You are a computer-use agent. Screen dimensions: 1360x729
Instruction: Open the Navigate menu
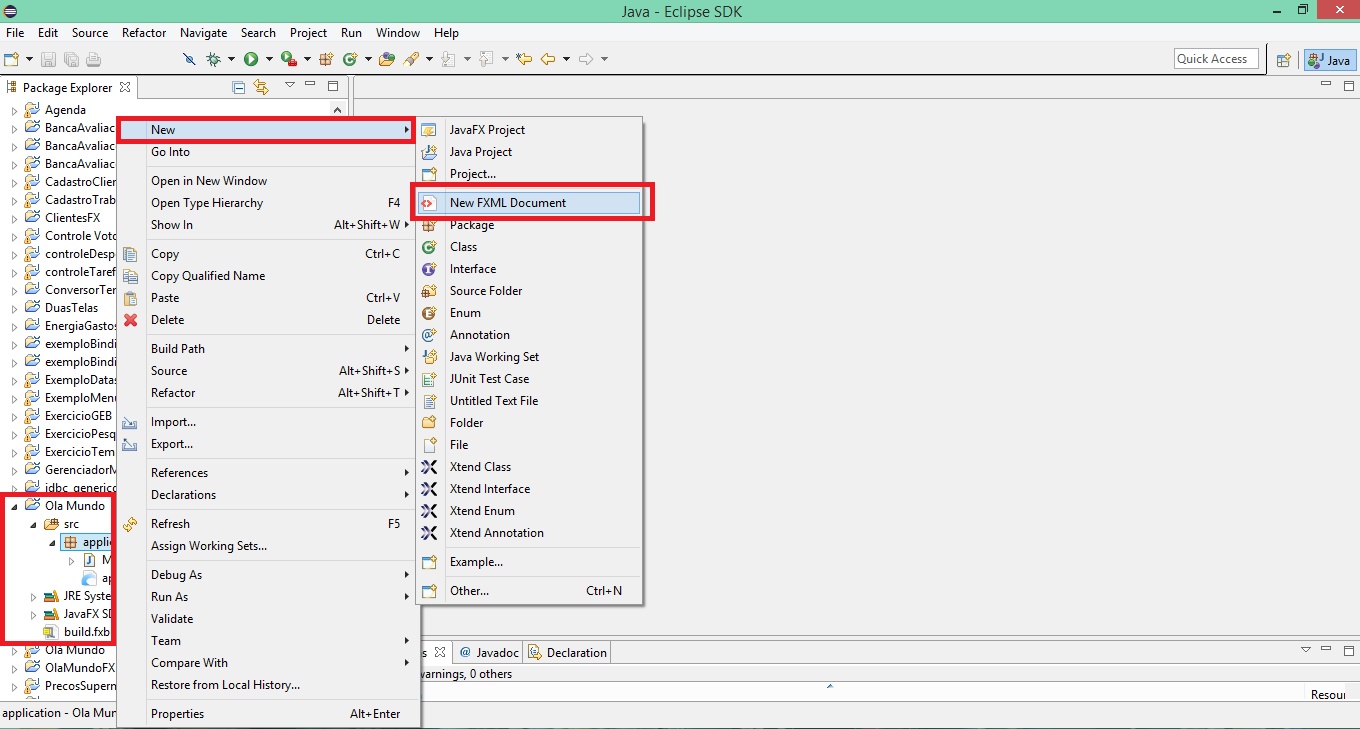pyautogui.click(x=204, y=33)
